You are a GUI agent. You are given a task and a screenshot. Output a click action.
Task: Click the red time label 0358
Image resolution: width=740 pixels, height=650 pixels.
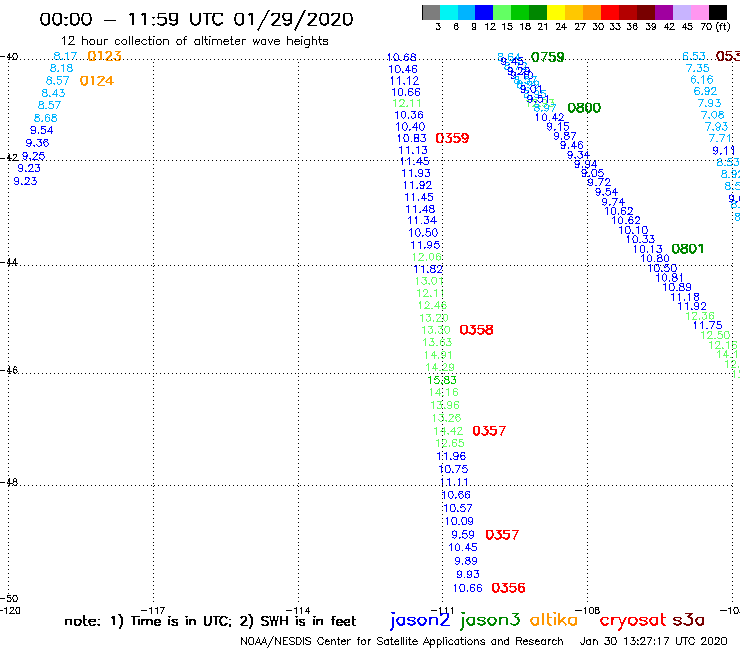pyautogui.click(x=476, y=330)
